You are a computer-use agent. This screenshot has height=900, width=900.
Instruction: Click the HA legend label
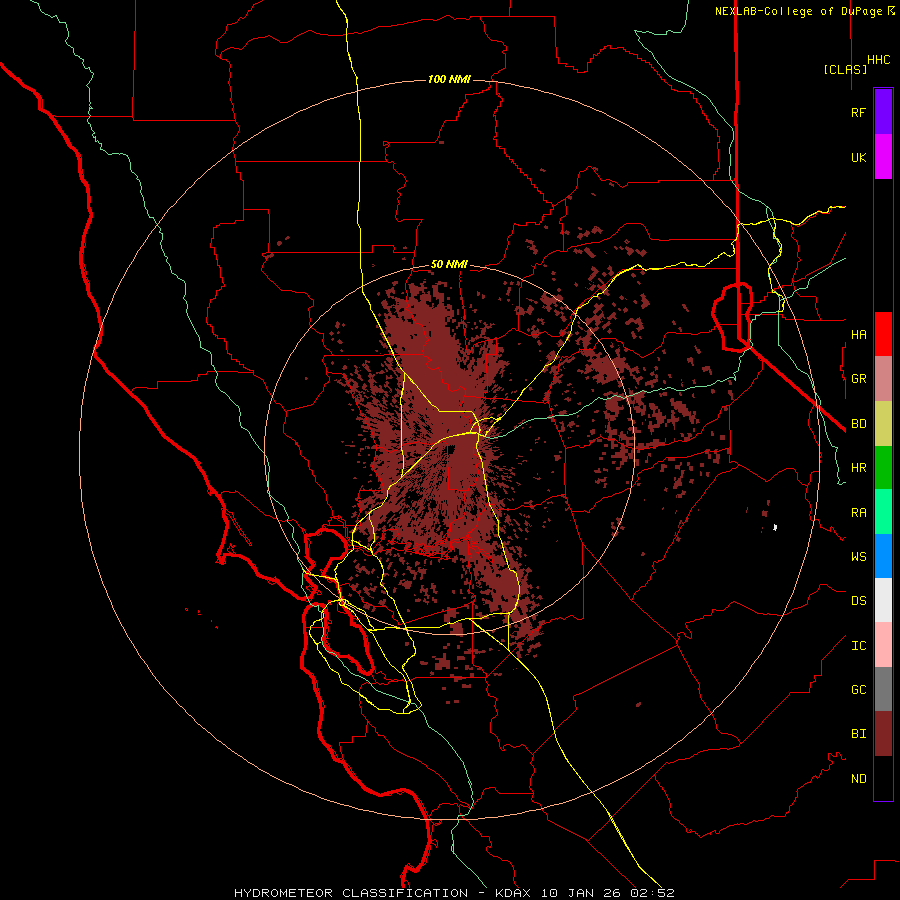click(859, 334)
